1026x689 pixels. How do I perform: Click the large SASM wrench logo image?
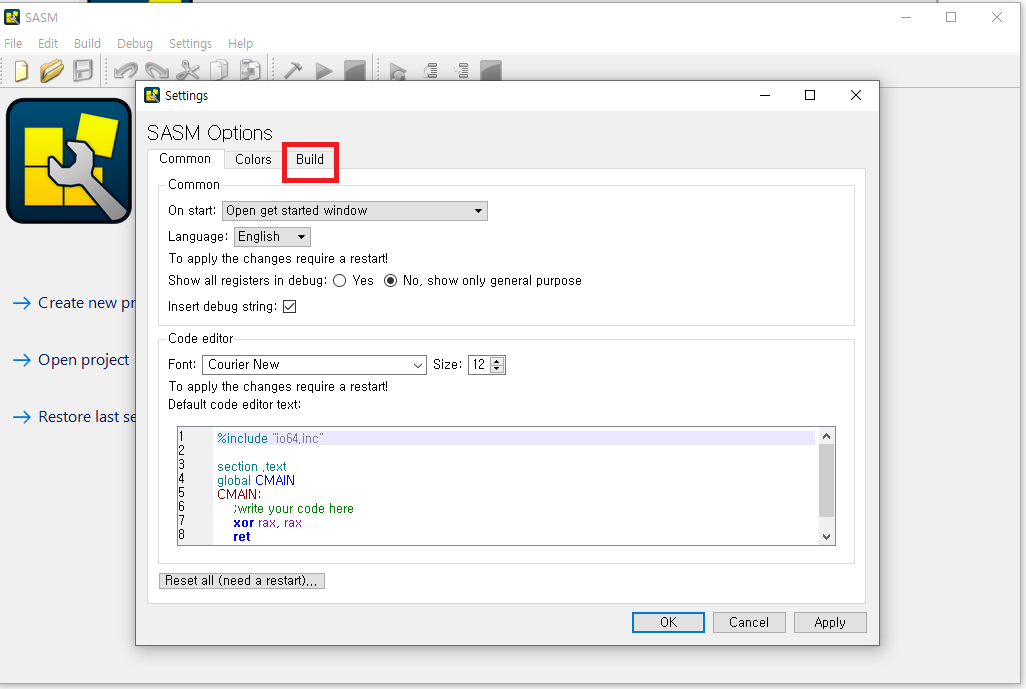69,161
